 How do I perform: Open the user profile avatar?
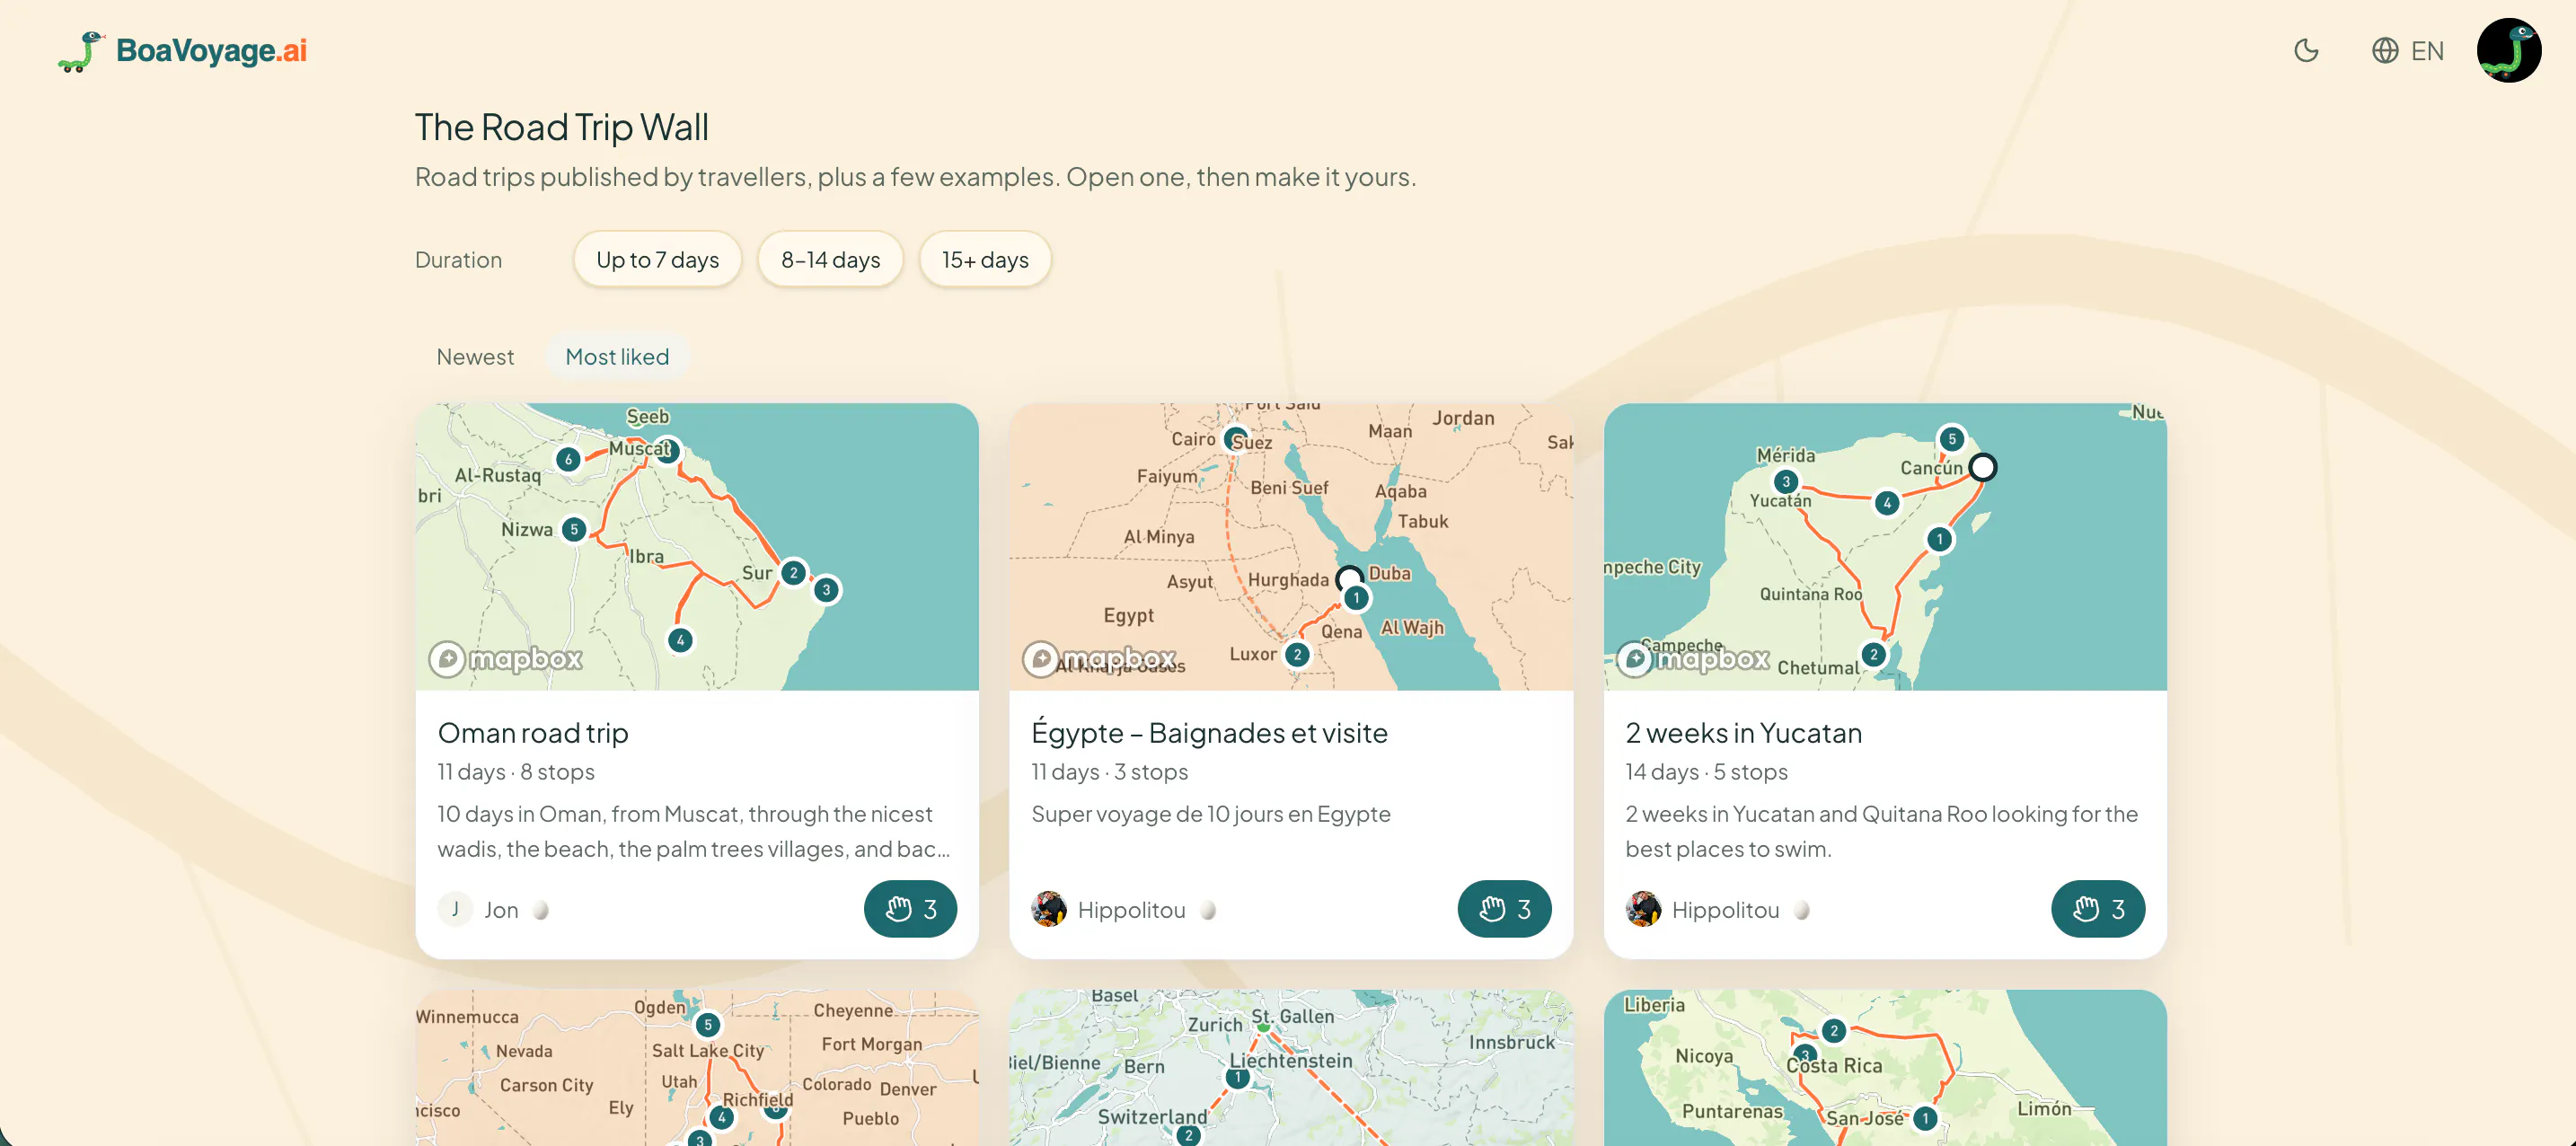click(x=2508, y=50)
